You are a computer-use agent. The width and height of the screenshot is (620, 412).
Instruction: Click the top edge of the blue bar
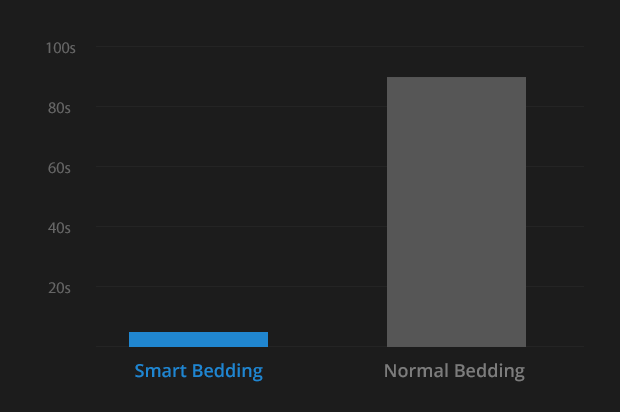pos(198,333)
